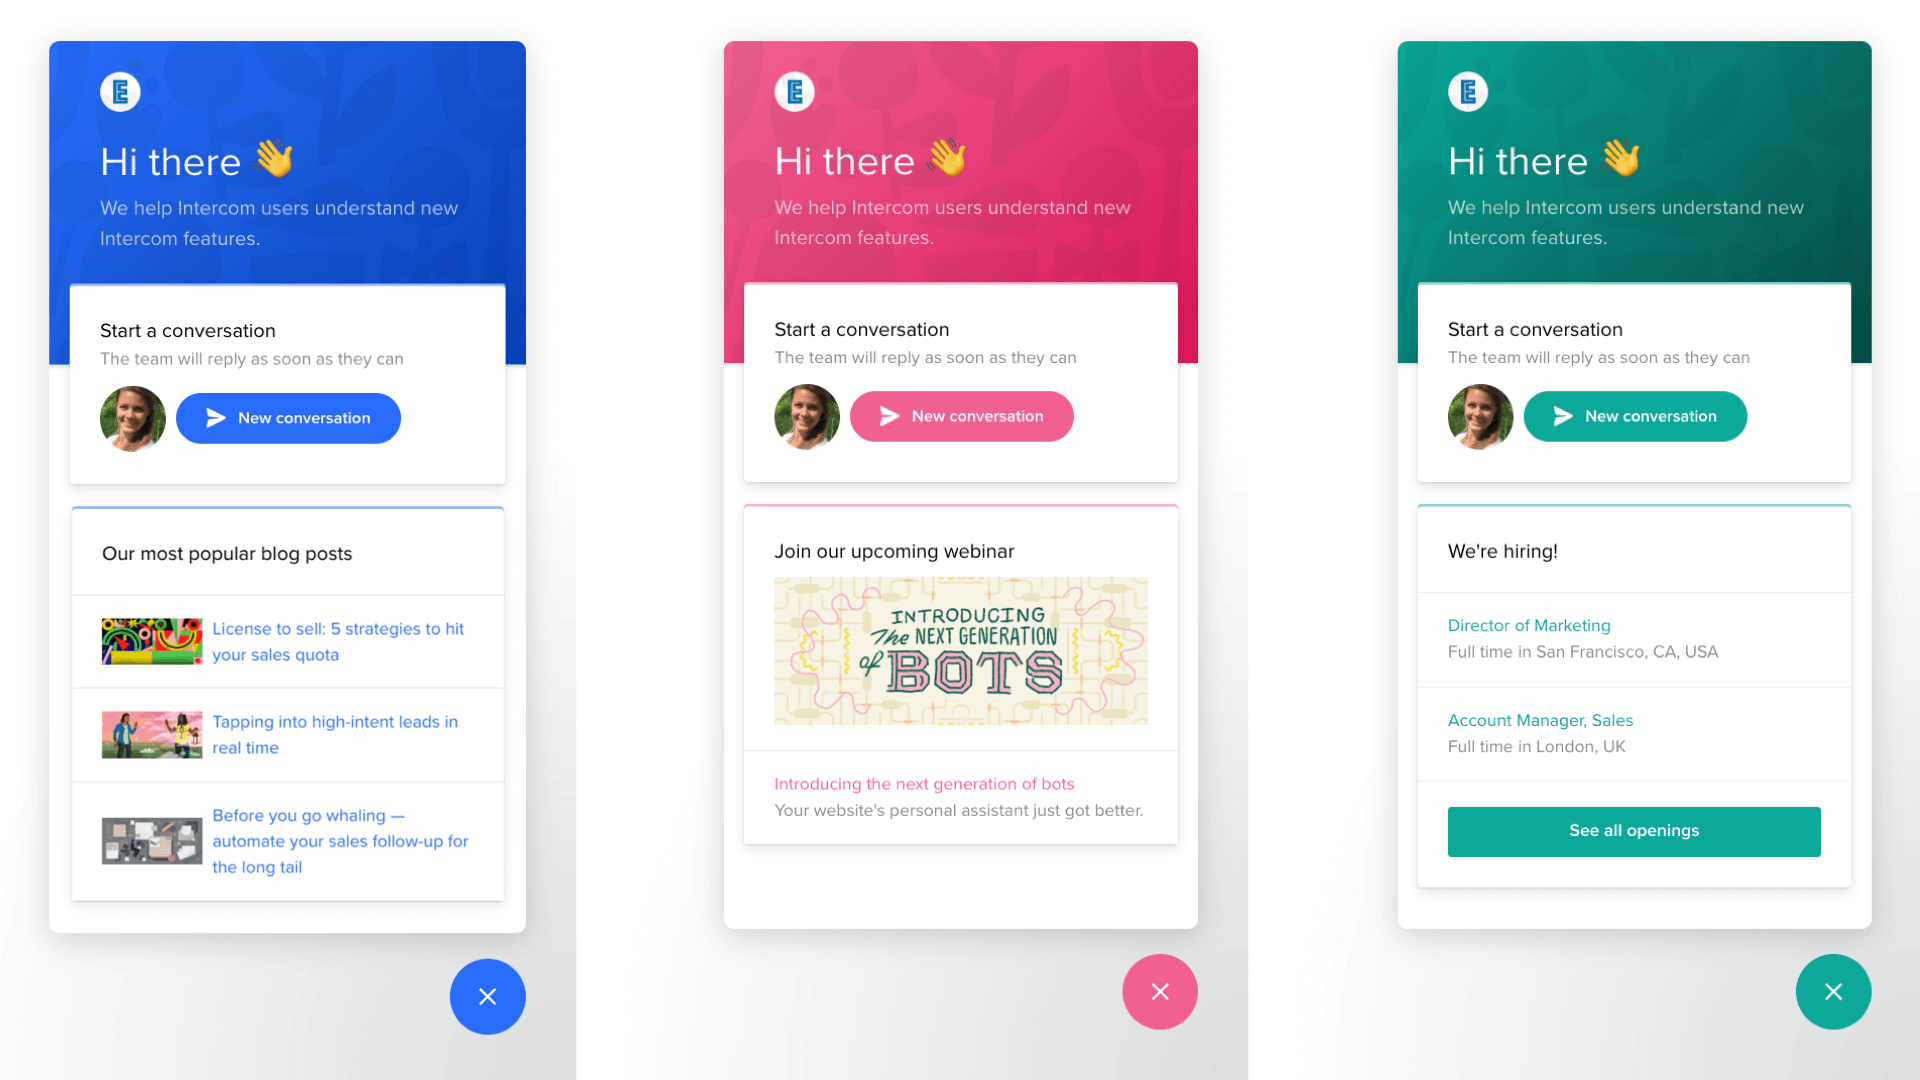Open Account Manager Sales job listing
The image size is (1920, 1080).
1540,720
